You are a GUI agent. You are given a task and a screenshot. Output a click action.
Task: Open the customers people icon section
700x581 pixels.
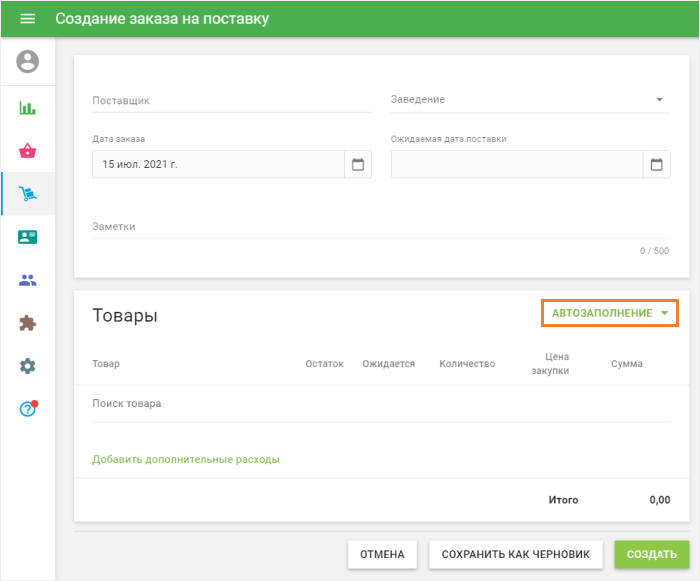[27, 280]
